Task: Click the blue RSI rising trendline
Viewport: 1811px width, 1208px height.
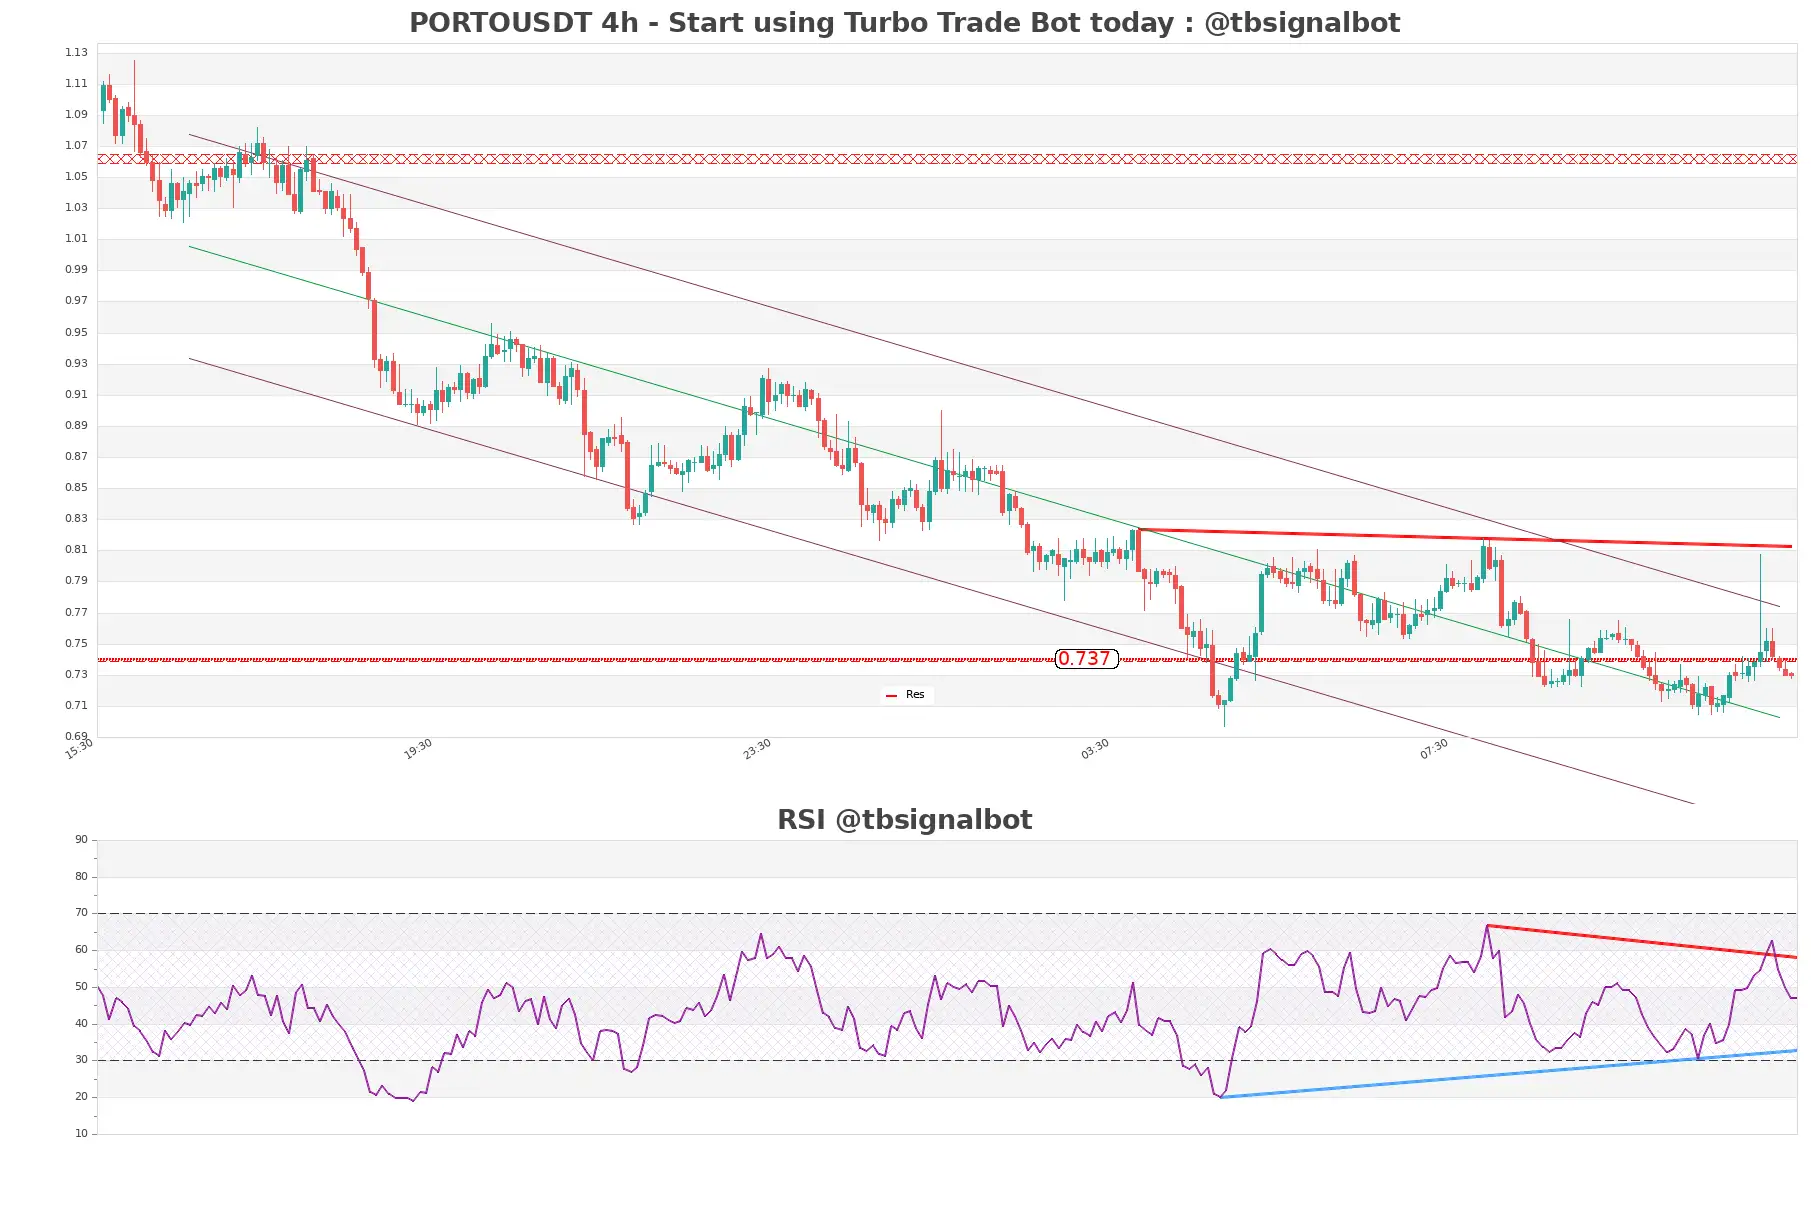Action: point(1508,1074)
